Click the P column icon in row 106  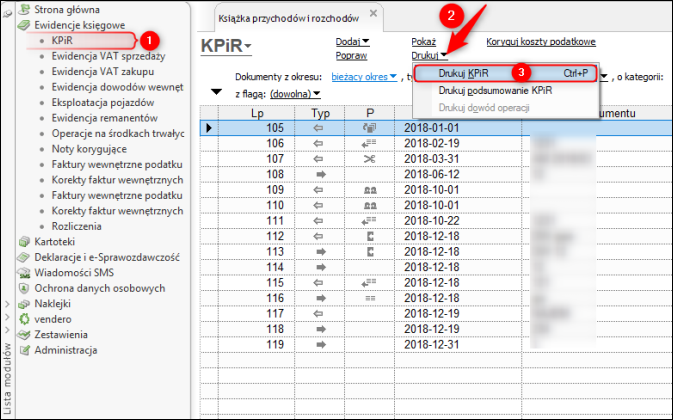click(369, 143)
